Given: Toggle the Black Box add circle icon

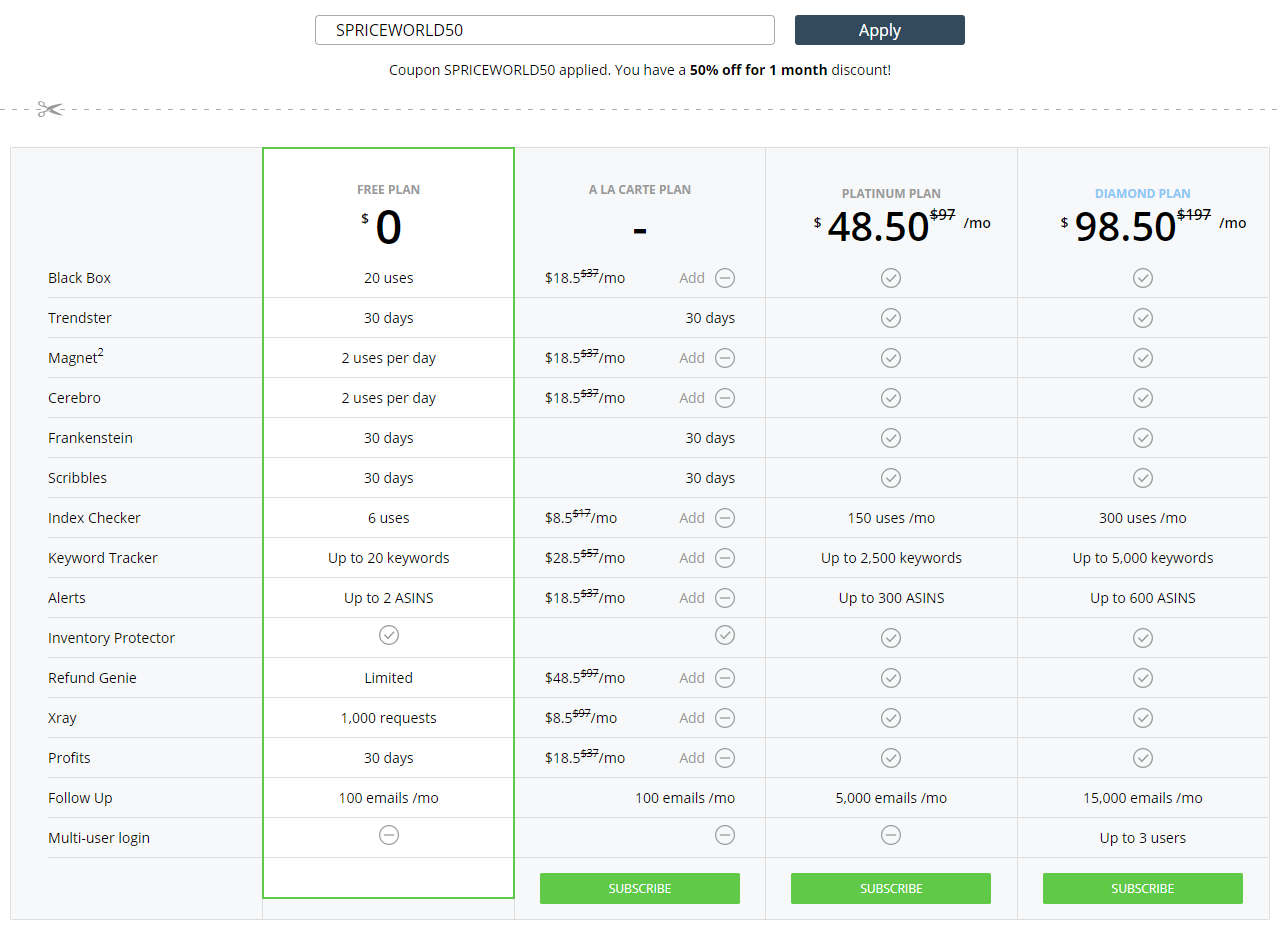Looking at the screenshot, I should click(x=725, y=278).
